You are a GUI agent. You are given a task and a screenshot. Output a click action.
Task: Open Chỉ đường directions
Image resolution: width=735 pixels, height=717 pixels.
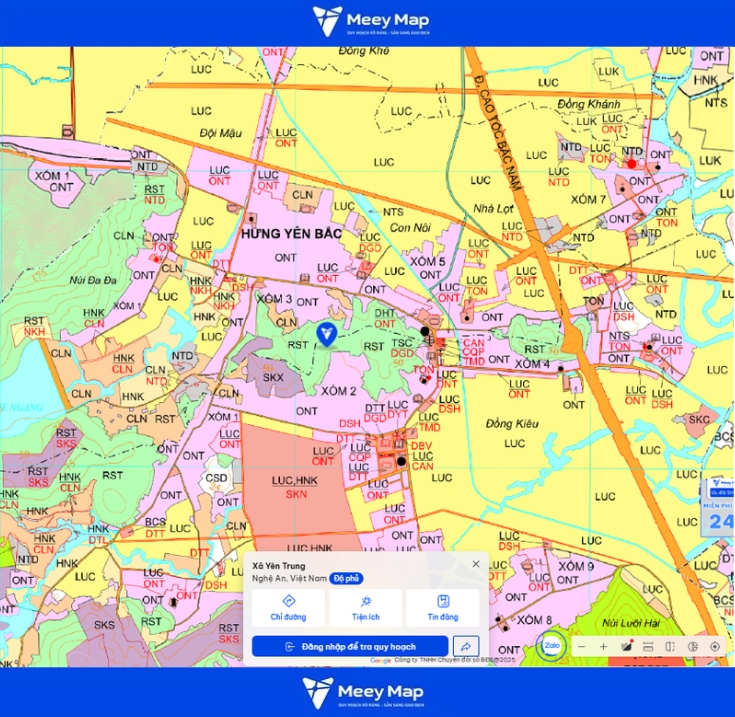coord(288,608)
